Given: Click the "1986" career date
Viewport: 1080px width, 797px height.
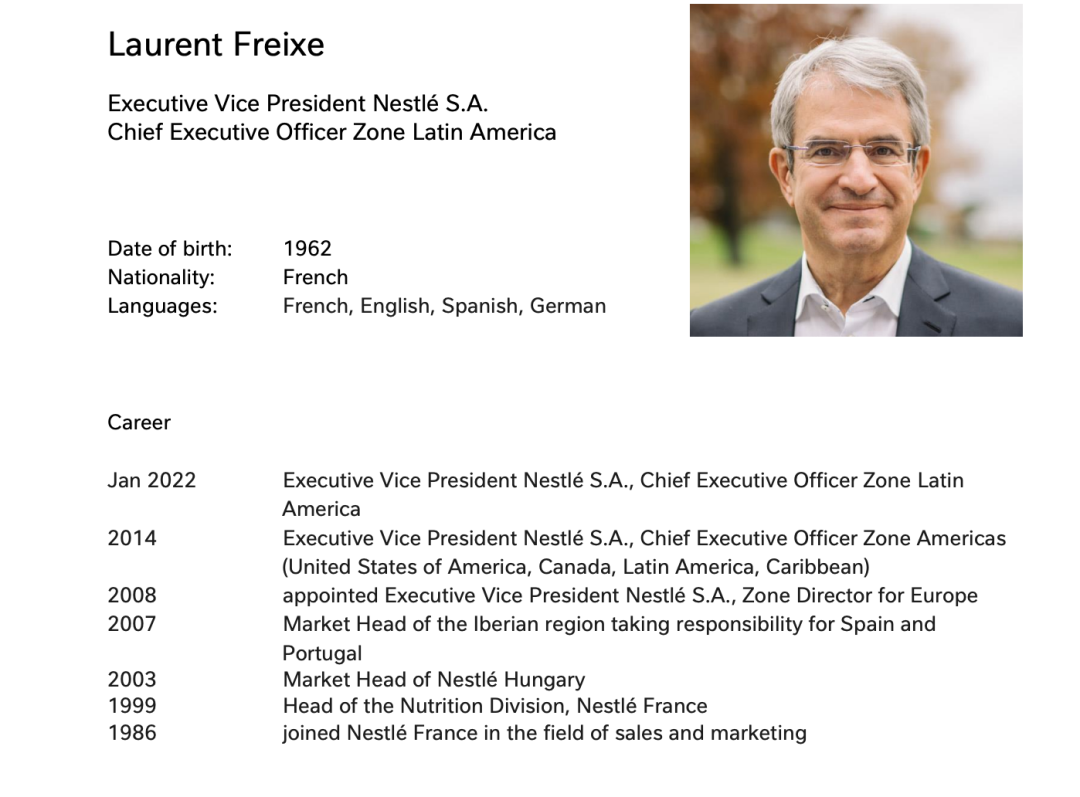Looking at the screenshot, I should (132, 733).
